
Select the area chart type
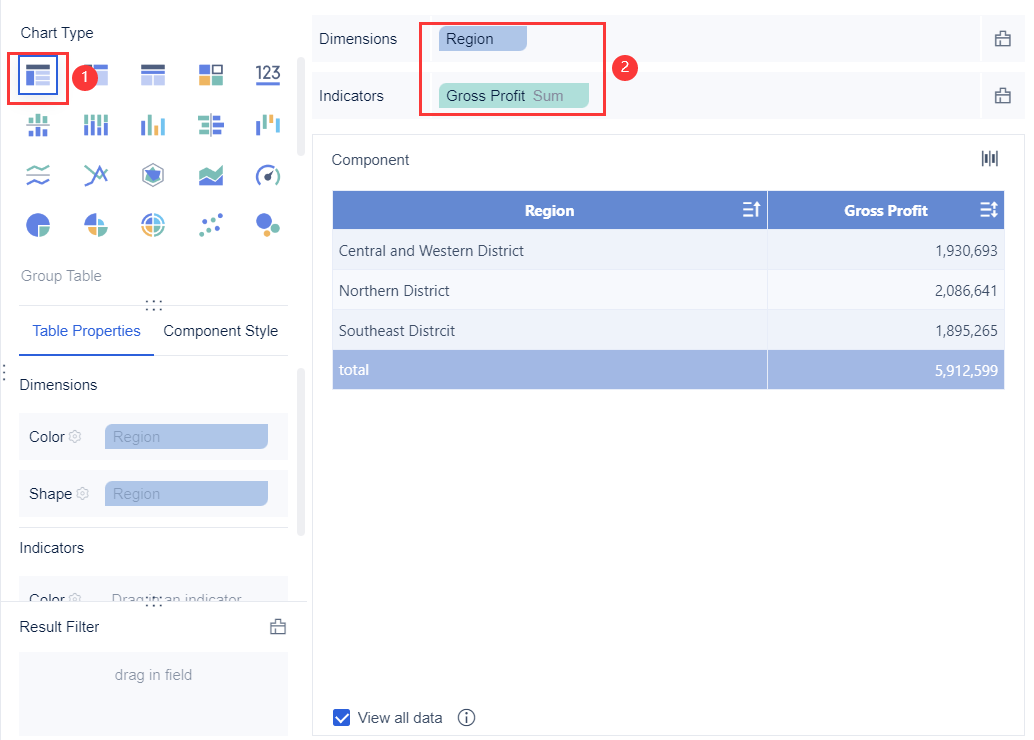click(x=210, y=174)
